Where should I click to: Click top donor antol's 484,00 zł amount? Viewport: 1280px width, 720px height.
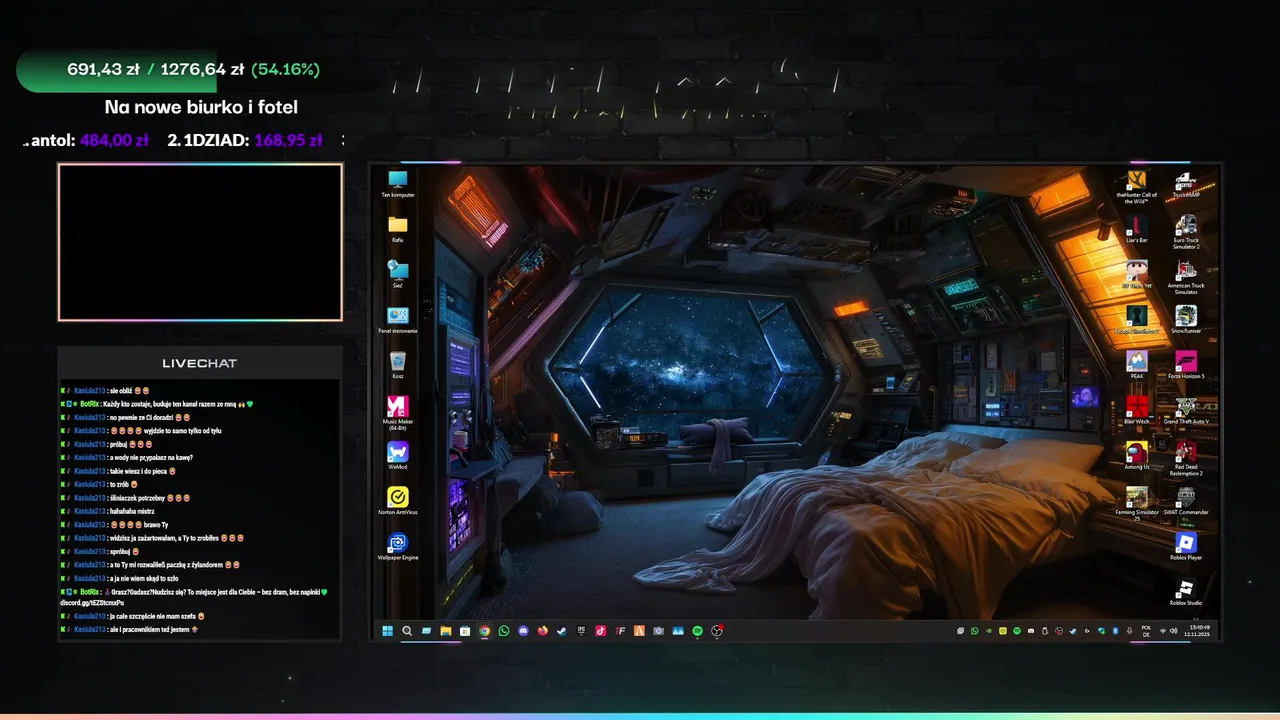click(114, 140)
